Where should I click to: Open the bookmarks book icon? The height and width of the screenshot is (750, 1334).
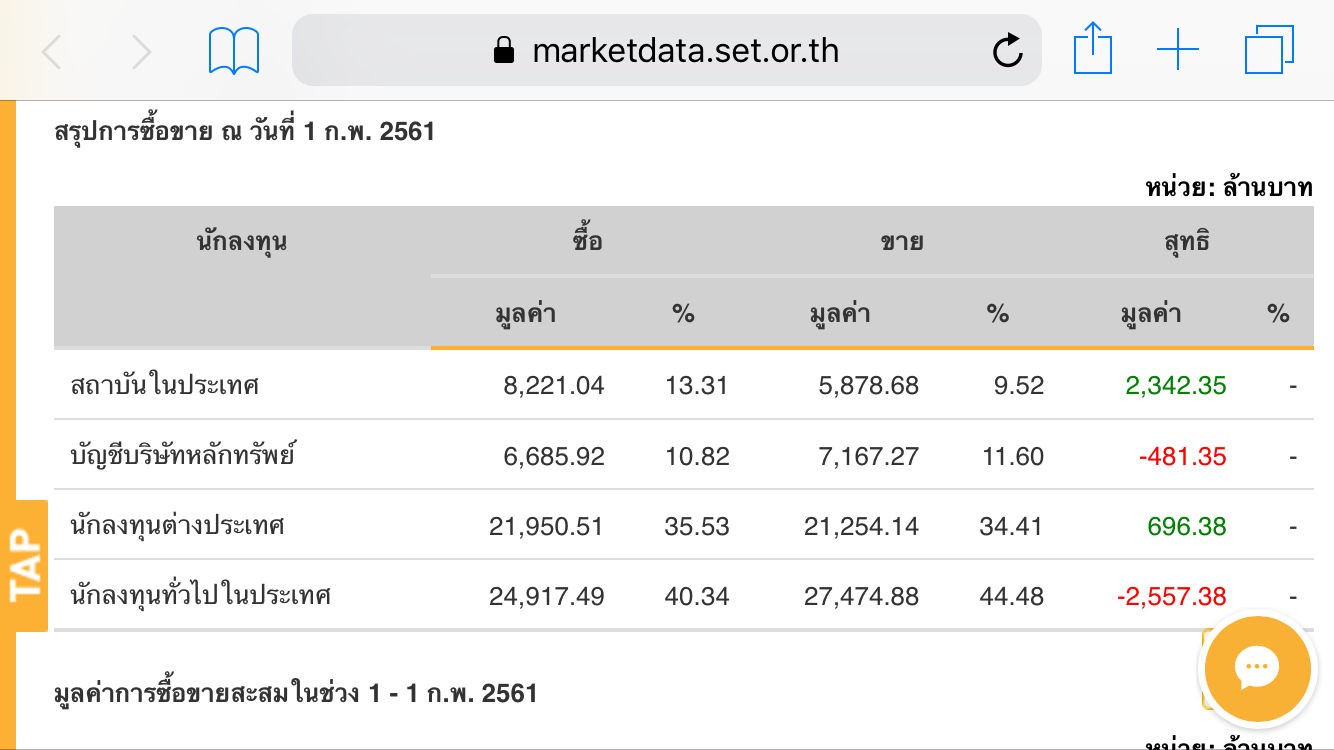coord(234,51)
